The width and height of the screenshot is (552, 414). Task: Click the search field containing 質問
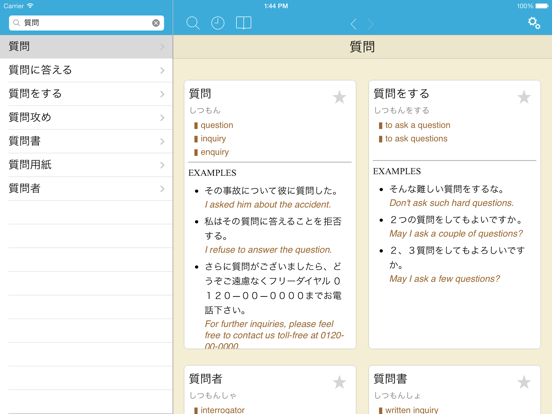point(86,23)
